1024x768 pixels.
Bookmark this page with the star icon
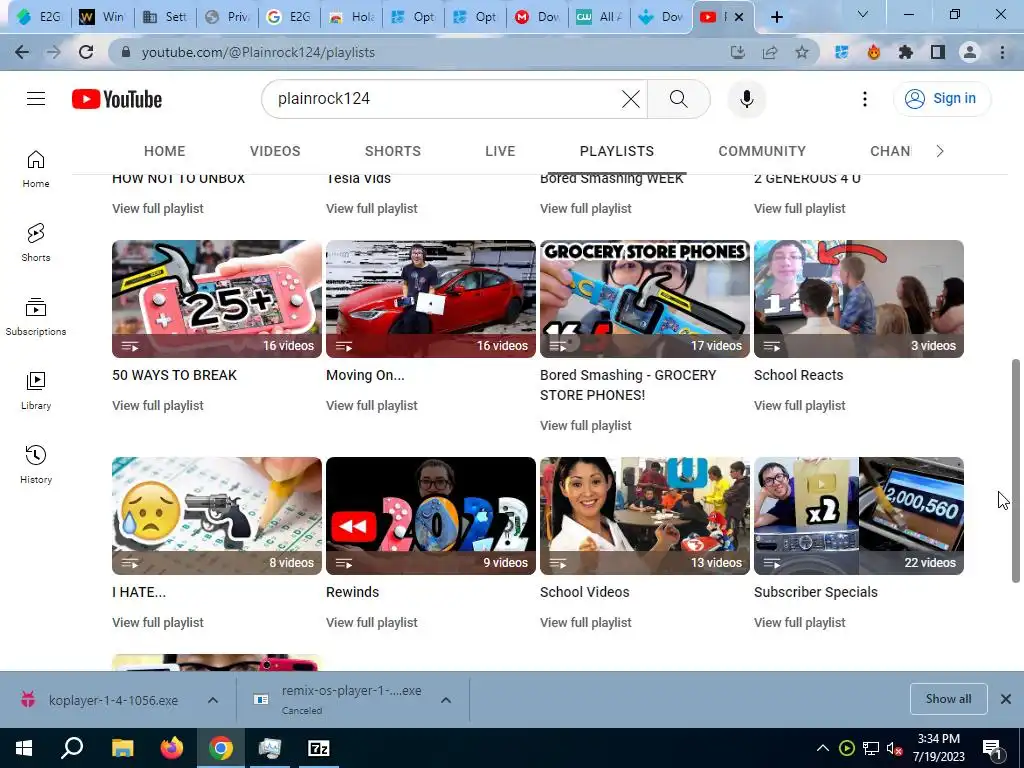pos(802,52)
